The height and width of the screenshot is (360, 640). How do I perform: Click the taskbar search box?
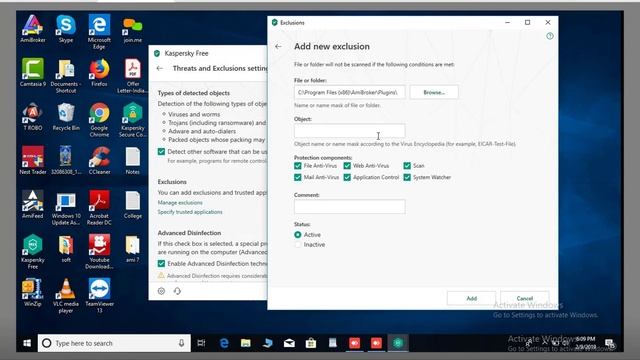(114, 343)
